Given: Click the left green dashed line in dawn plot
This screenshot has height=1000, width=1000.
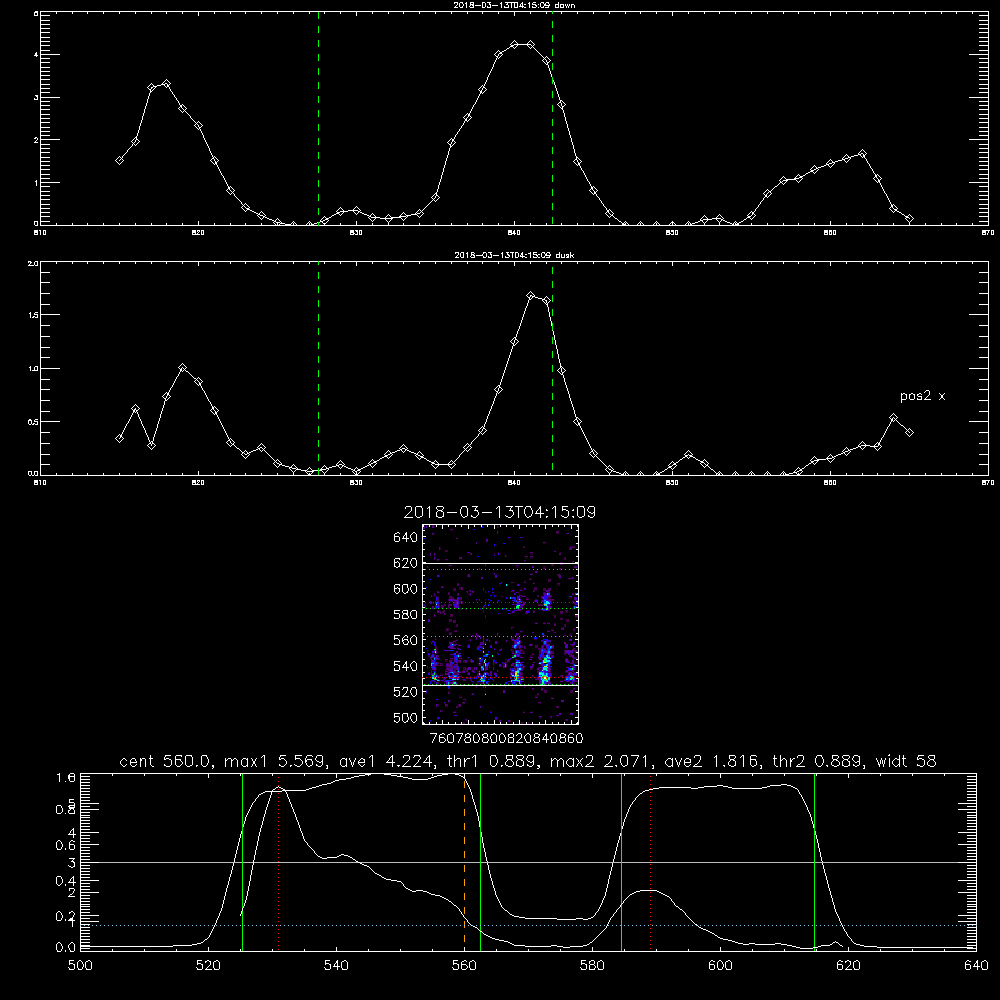Looking at the screenshot, I should [318, 118].
